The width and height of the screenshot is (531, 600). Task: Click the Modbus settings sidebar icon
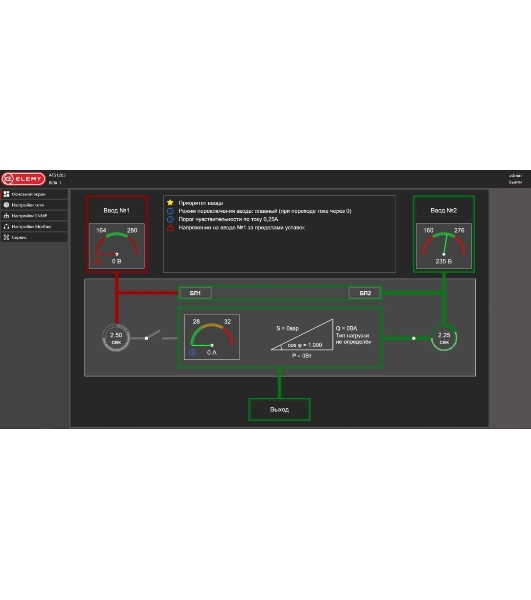pos(6,227)
